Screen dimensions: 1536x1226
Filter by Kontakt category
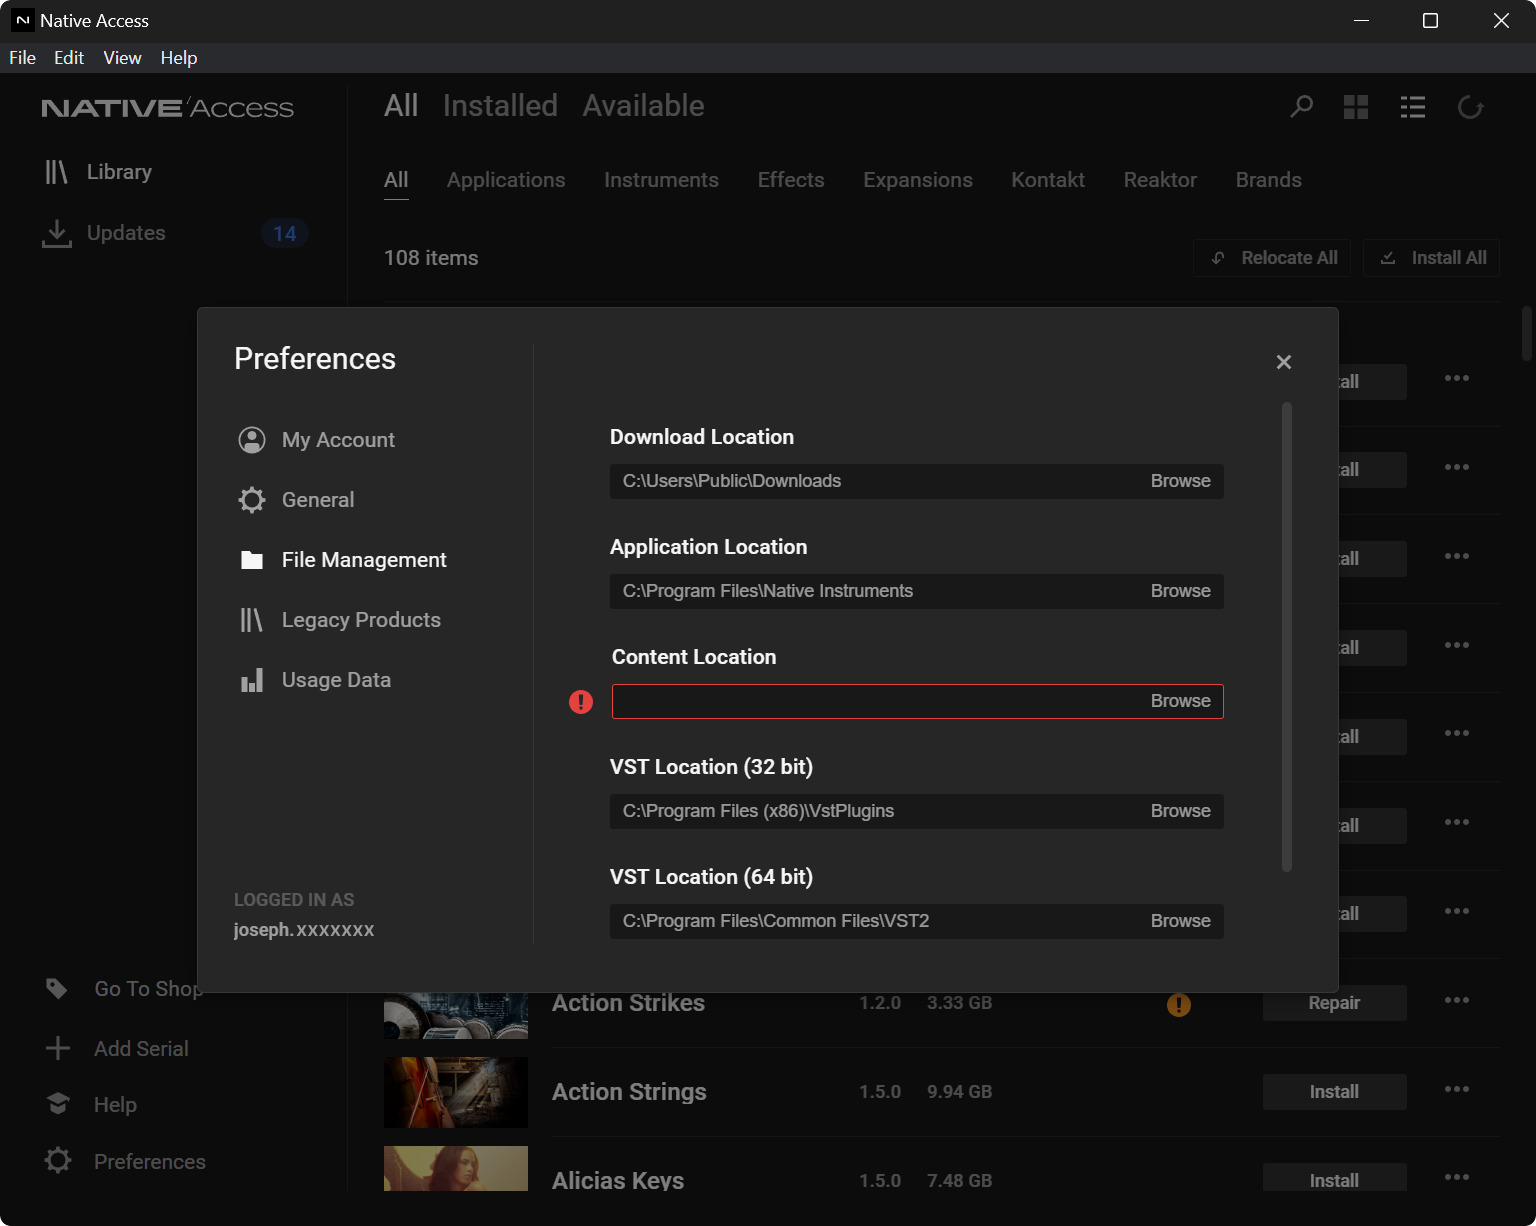coord(1048,180)
